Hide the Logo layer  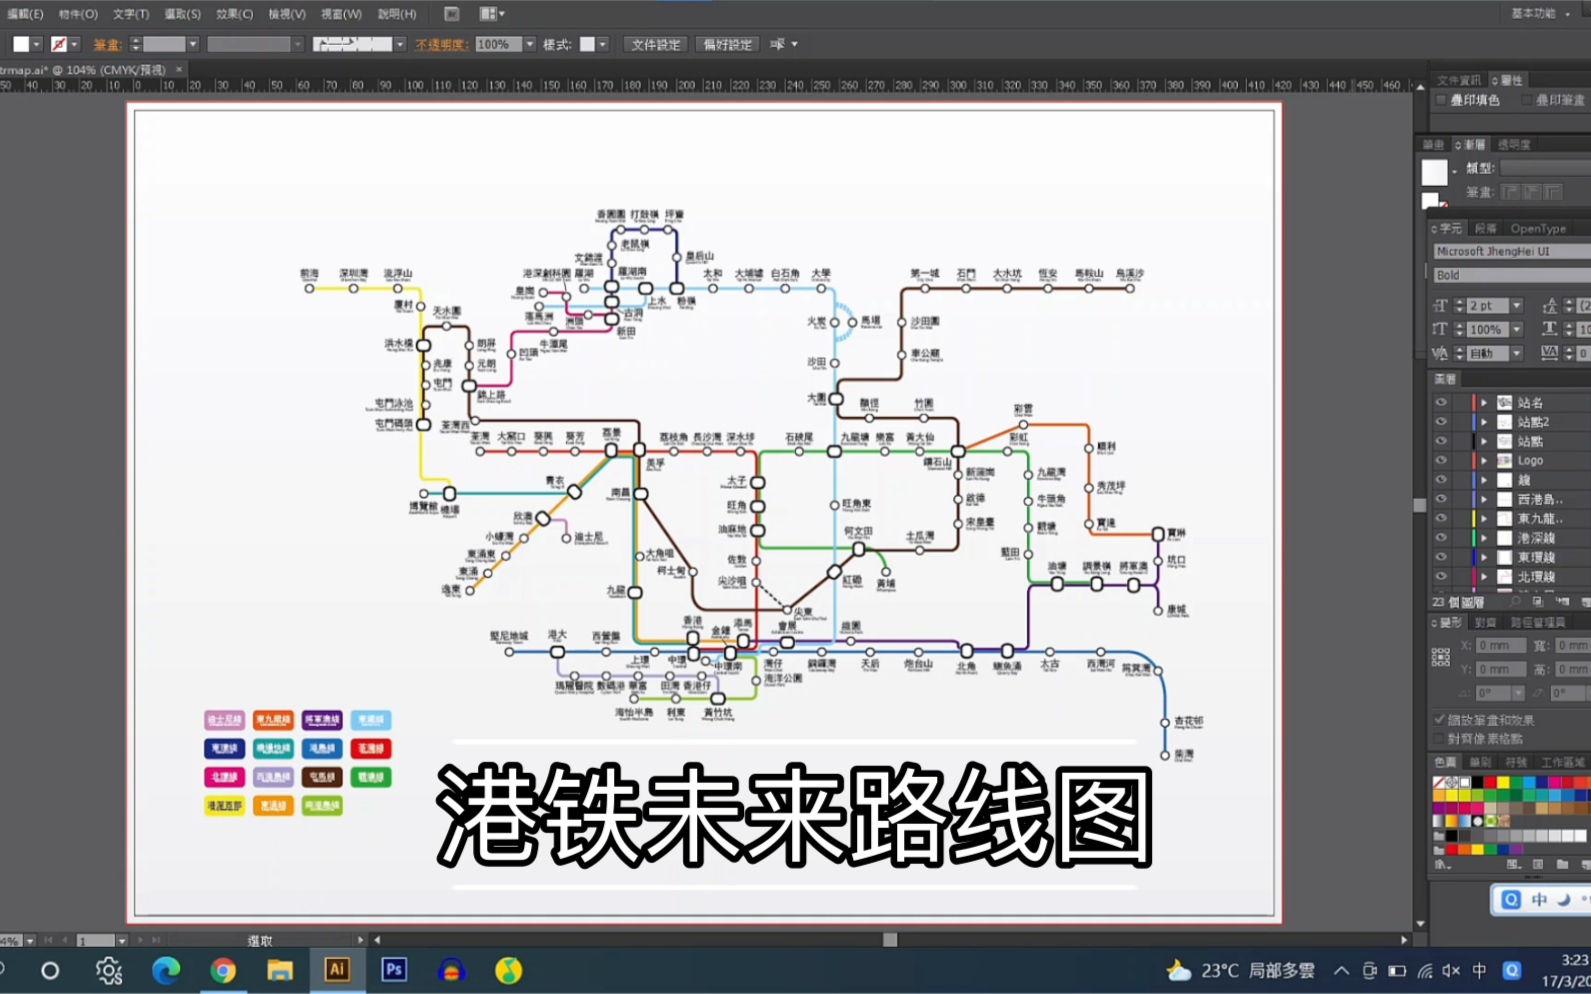click(x=1441, y=460)
